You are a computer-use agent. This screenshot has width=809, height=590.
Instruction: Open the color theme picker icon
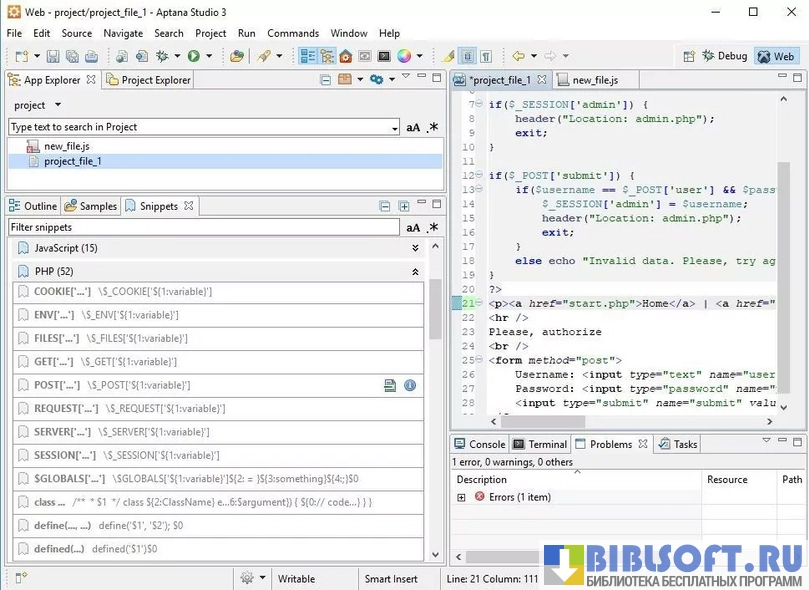pos(404,57)
